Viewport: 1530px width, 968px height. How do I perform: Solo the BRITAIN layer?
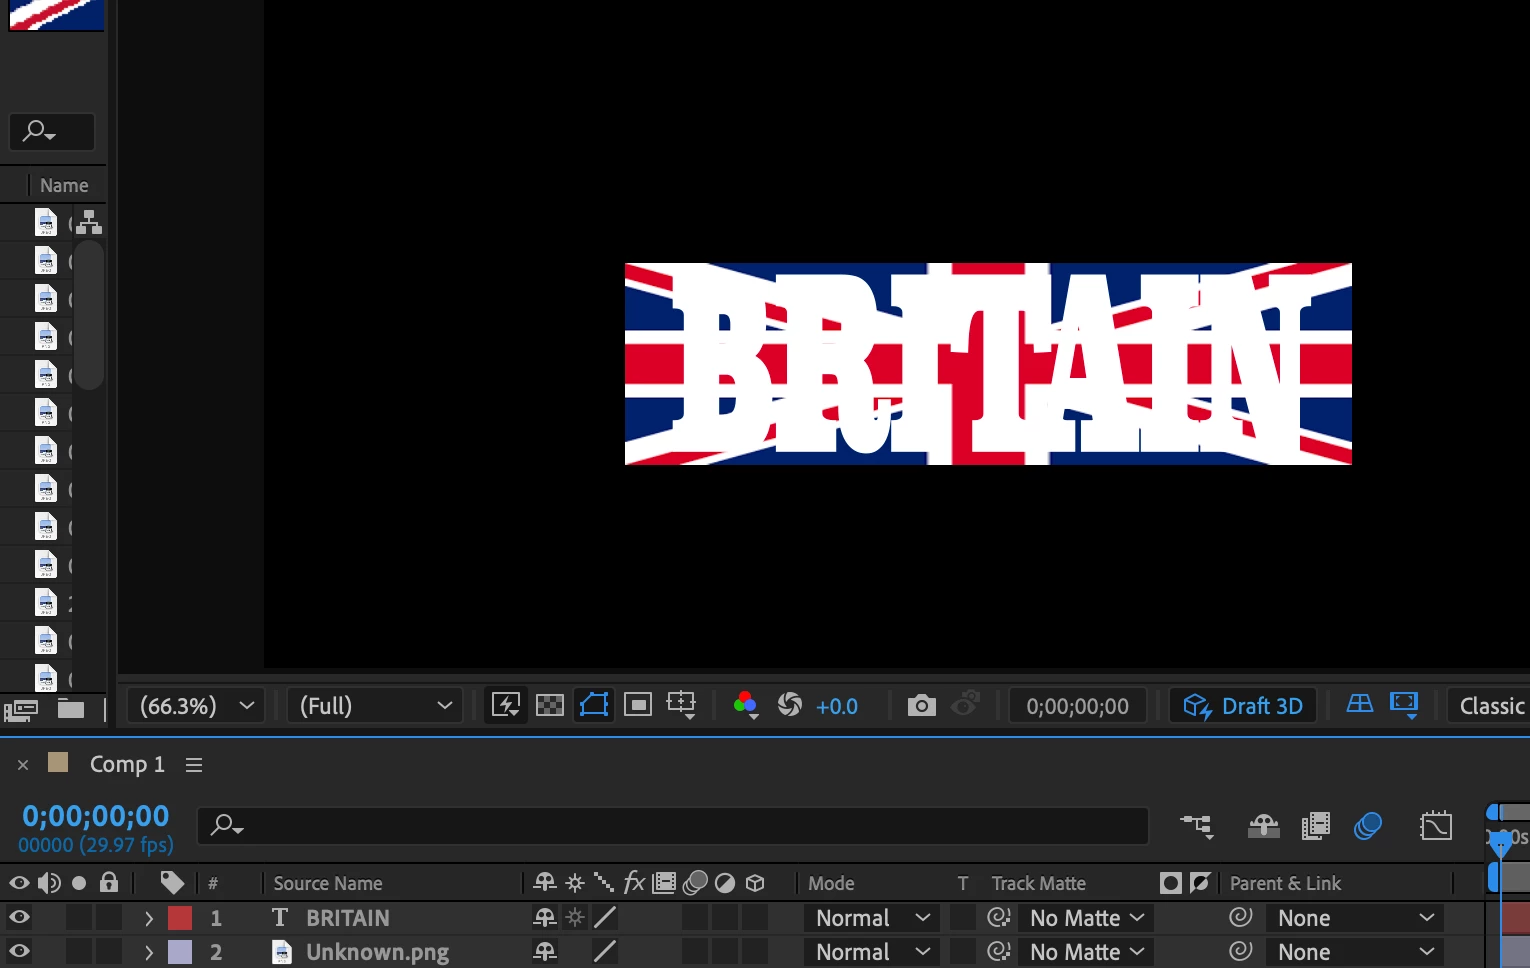point(79,917)
